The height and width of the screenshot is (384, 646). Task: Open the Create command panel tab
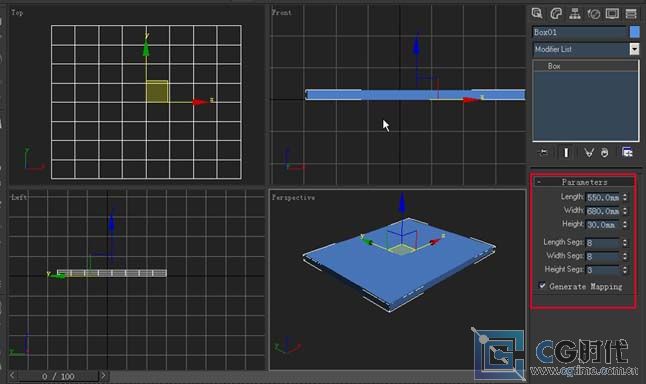(x=537, y=14)
